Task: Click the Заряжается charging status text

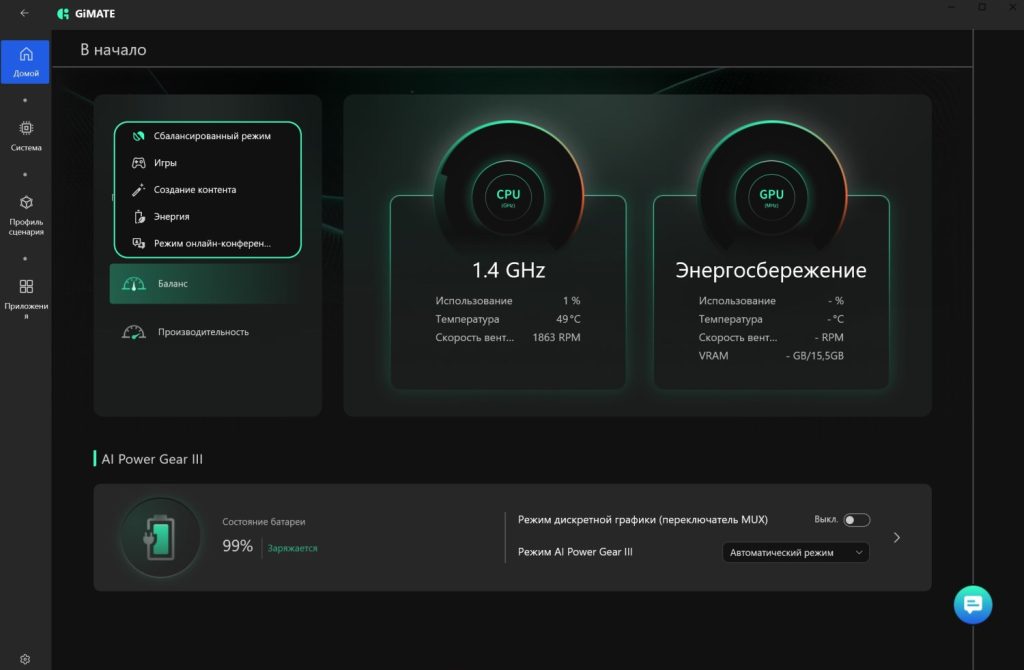Action: pyautogui.click(x=293, y=548)
